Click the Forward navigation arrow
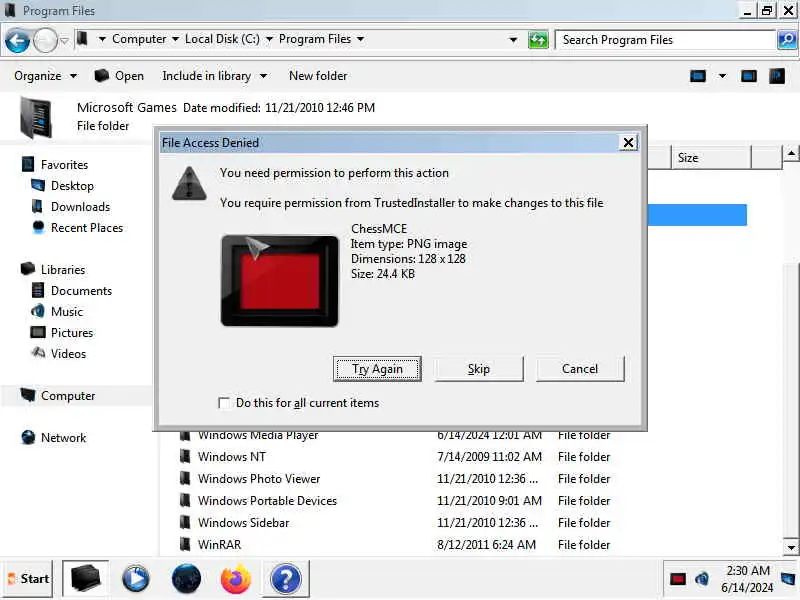The image size is (800, 600). pos(45,40)
